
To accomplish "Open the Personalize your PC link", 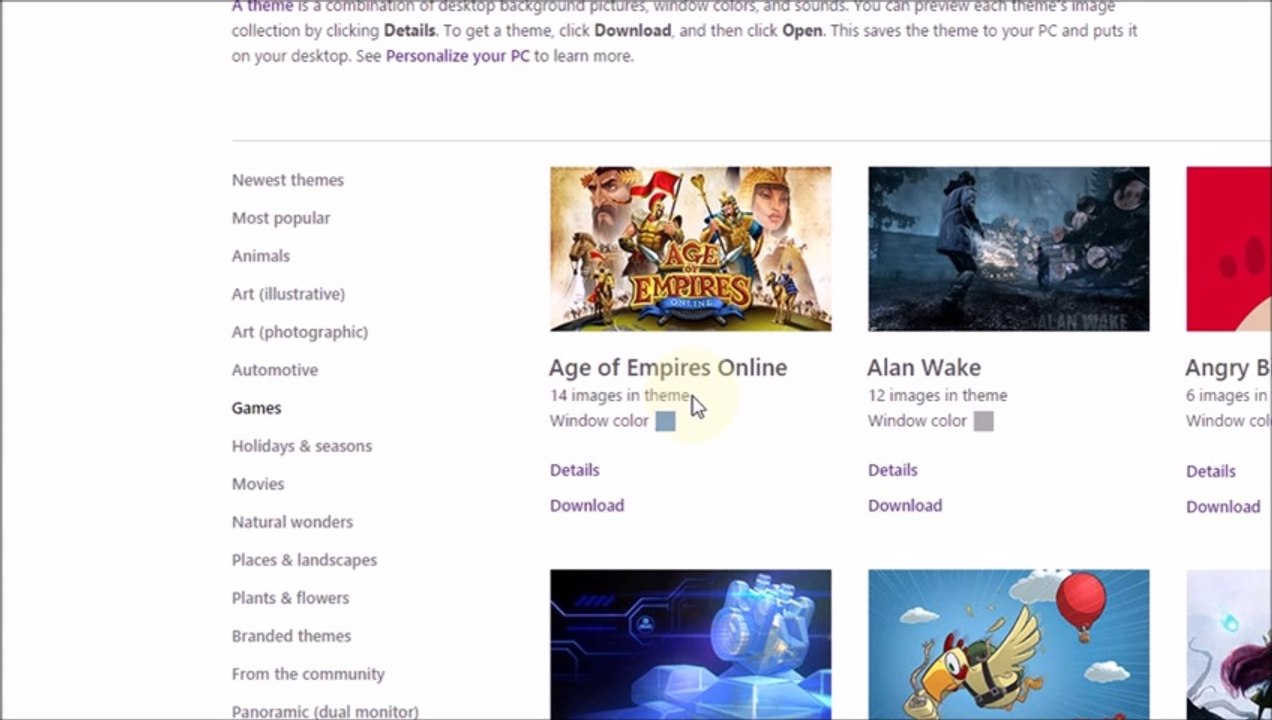I will 458,56.
